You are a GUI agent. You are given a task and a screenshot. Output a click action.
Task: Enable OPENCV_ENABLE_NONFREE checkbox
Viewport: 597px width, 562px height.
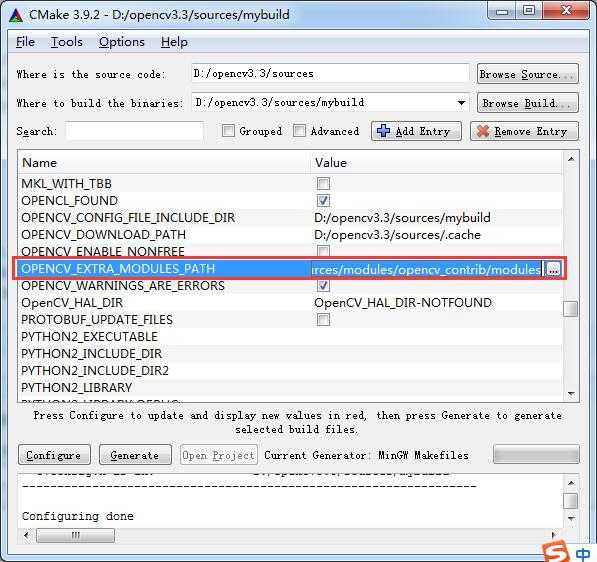point(323,251)
